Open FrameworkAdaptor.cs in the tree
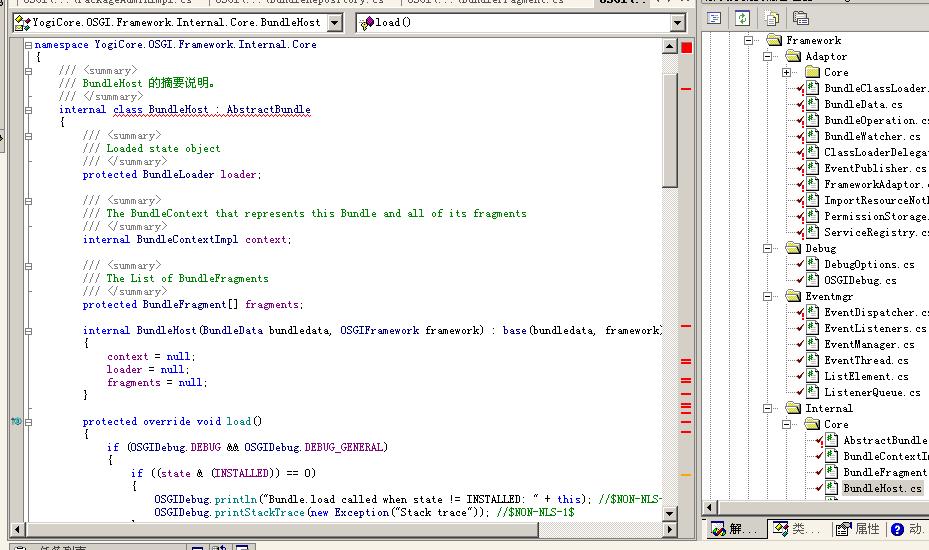The width and height of the screenshot is (929, 550). point(876,184)
